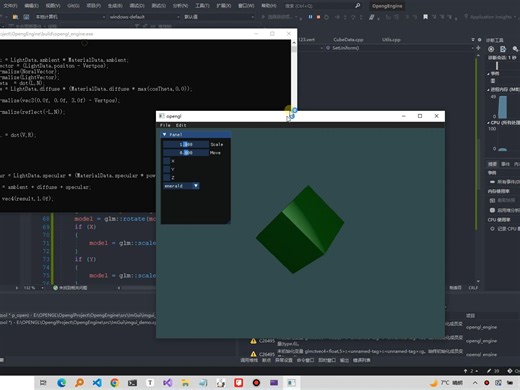The width and height of the screenshot is (520, 390).
Task: Click the last tab in the bottom debug tab strip
Action: click(362, 360)
